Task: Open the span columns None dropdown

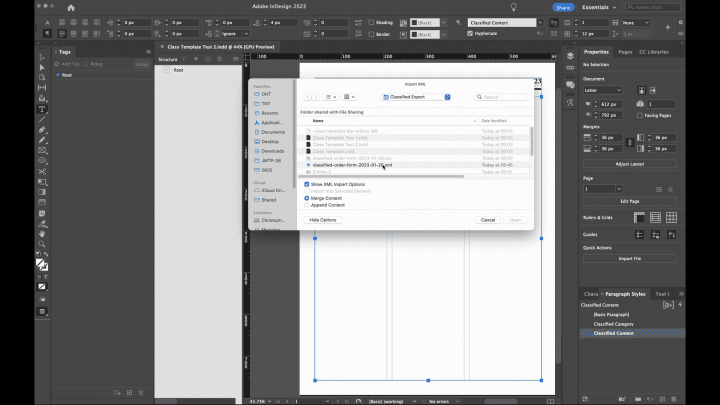Action: (636, 22)
